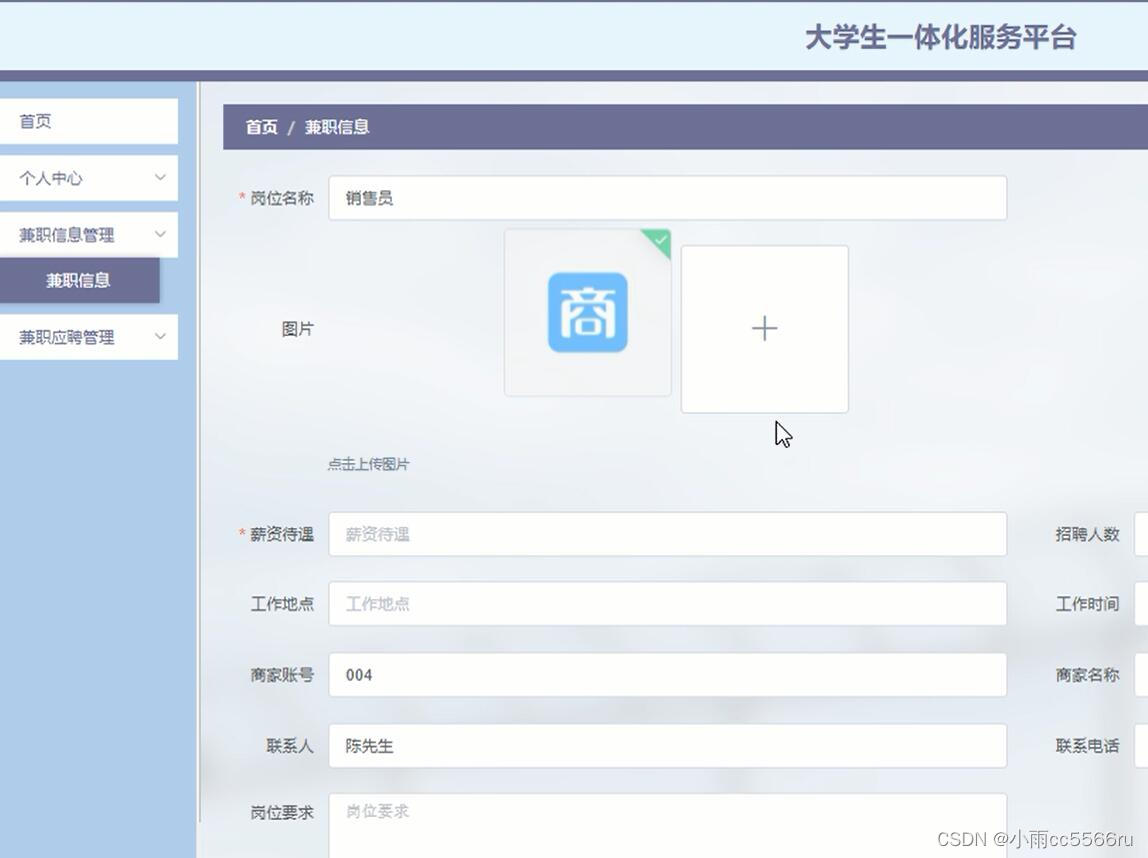Image resolution: width=1148 pixels, height=858 pixels.
Task: Focus the 工作地点 input field
Action: (668, 604)
